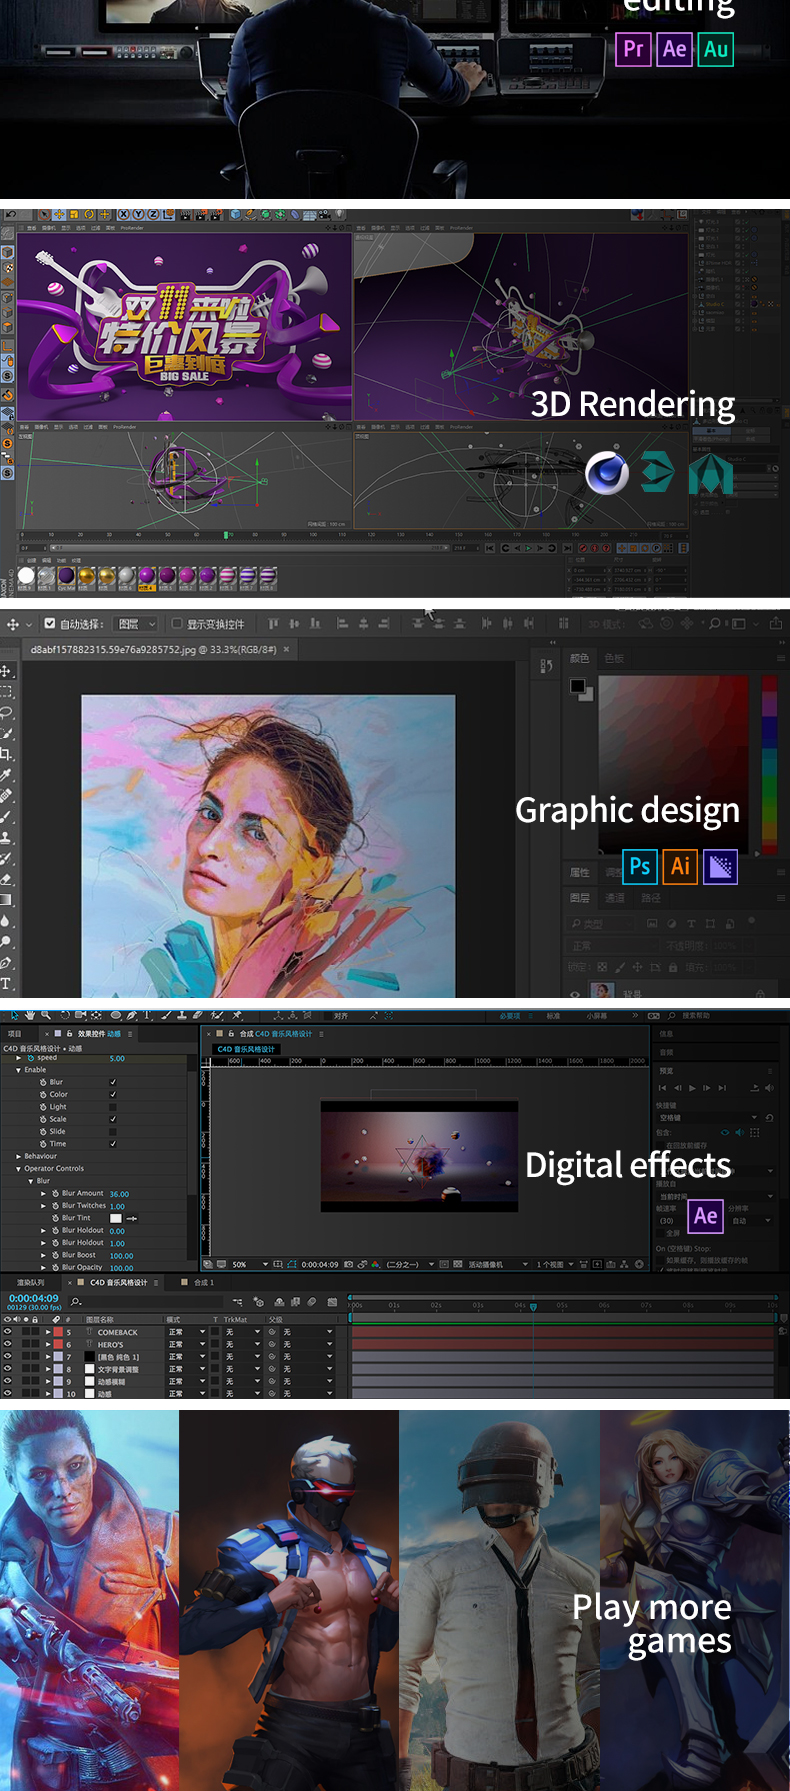
Task: Select the Hand tool in After Effects toolbar
Action: (30, 1015)
